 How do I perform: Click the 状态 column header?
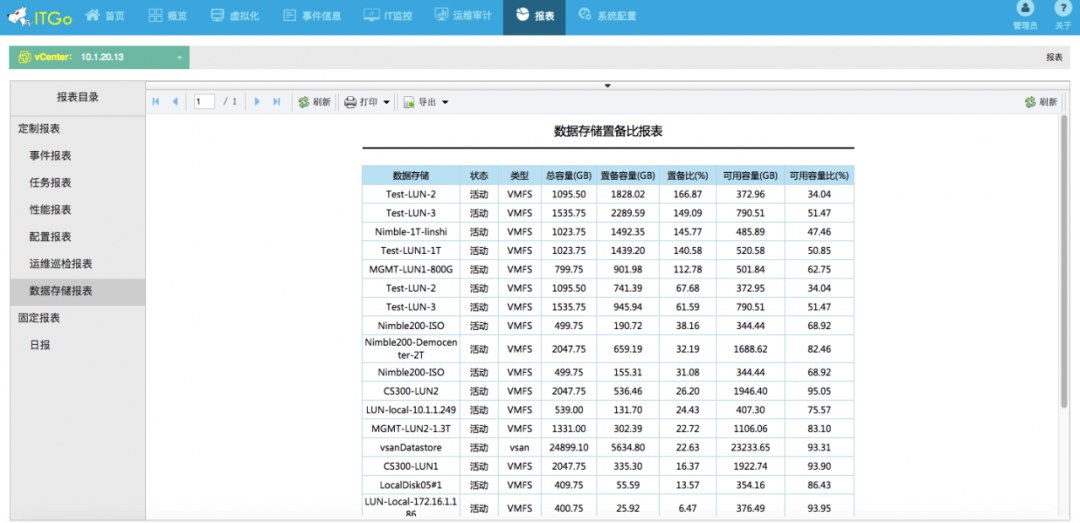pos(479,175)
